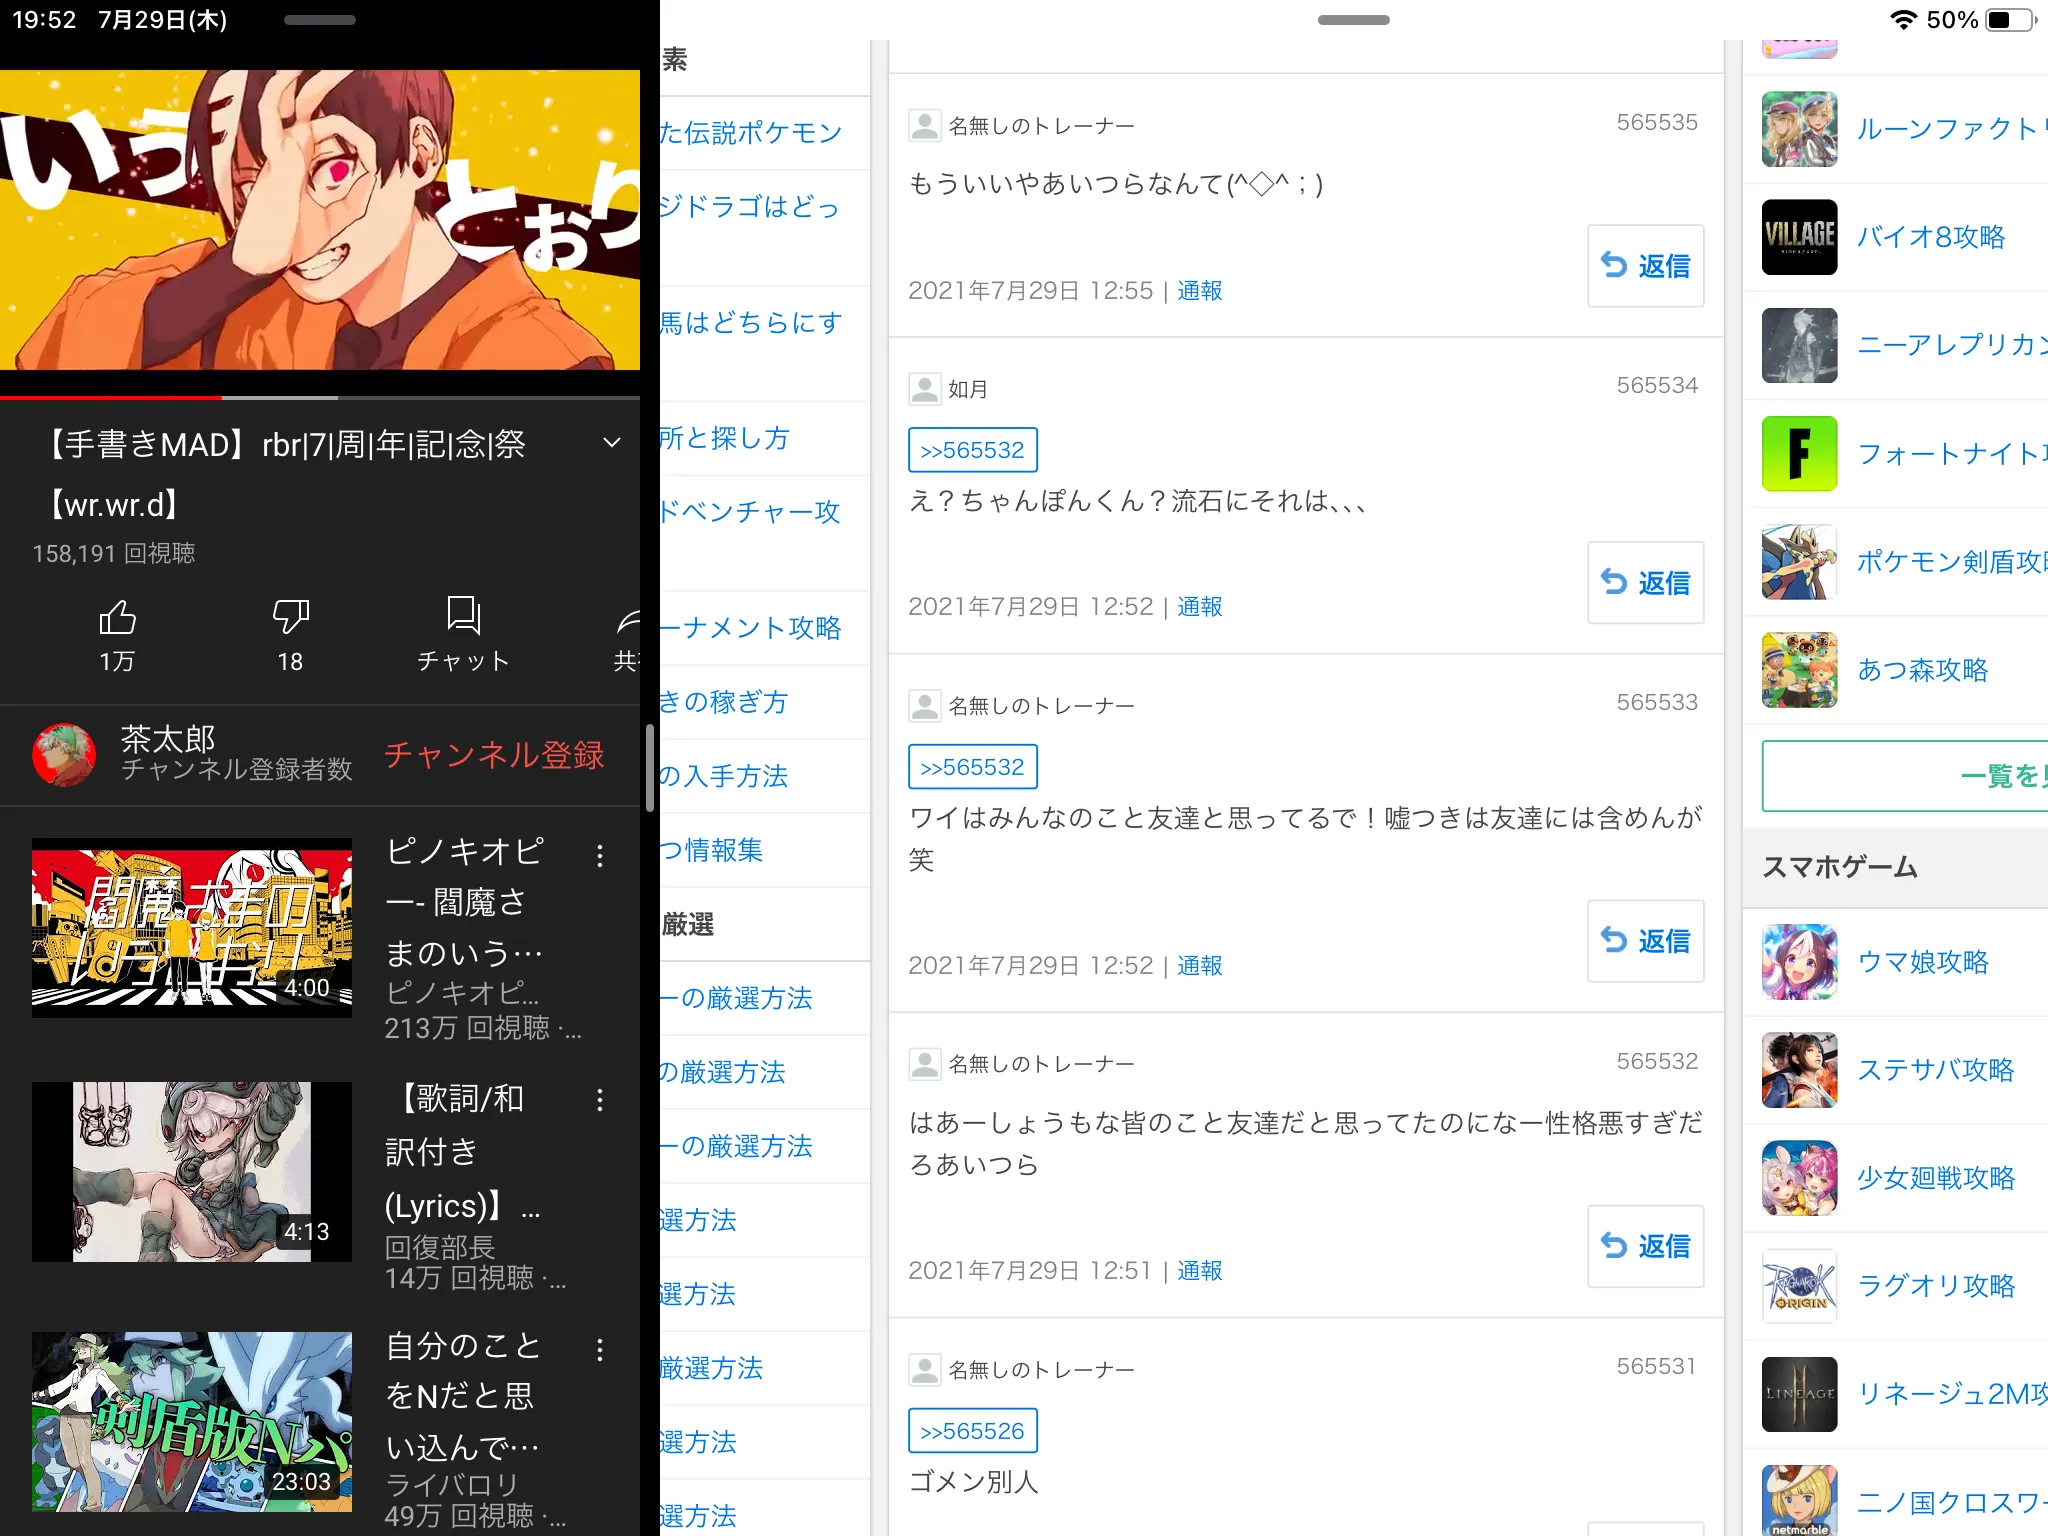Tap the thumbs down dislike icon
Image resolution: width=2048 pixels, height=1536 pixels.
pyautogui.click(x=290, y=618)
